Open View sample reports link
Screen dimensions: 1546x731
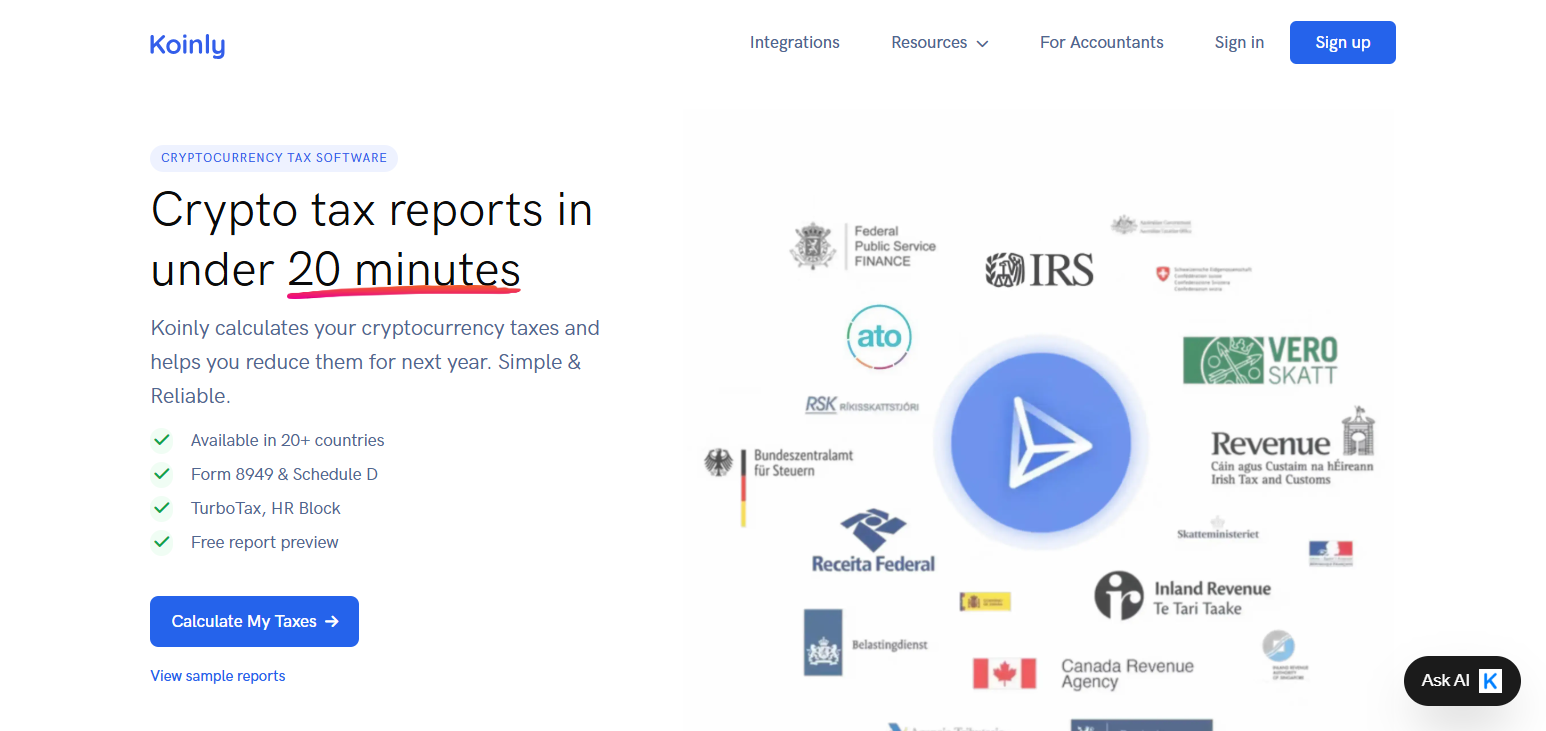tap(218, 676)
